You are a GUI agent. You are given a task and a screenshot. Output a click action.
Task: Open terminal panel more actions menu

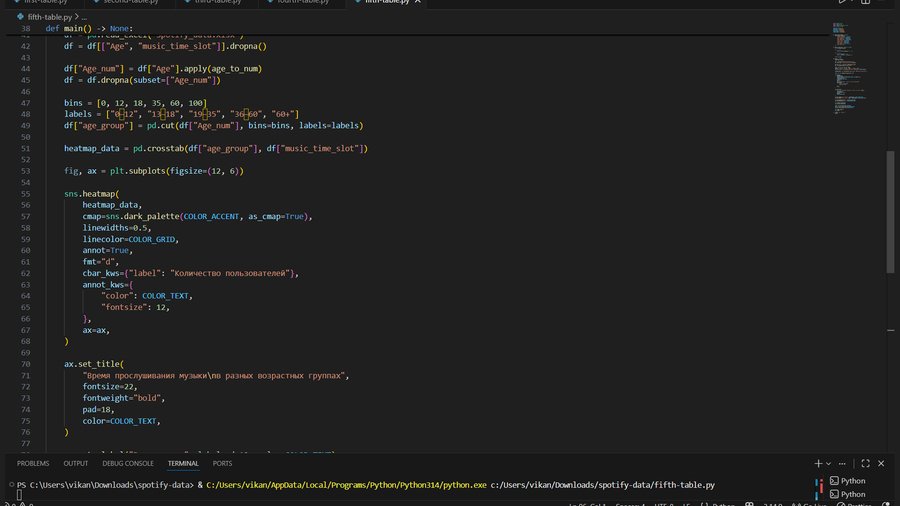click(844, 464)
